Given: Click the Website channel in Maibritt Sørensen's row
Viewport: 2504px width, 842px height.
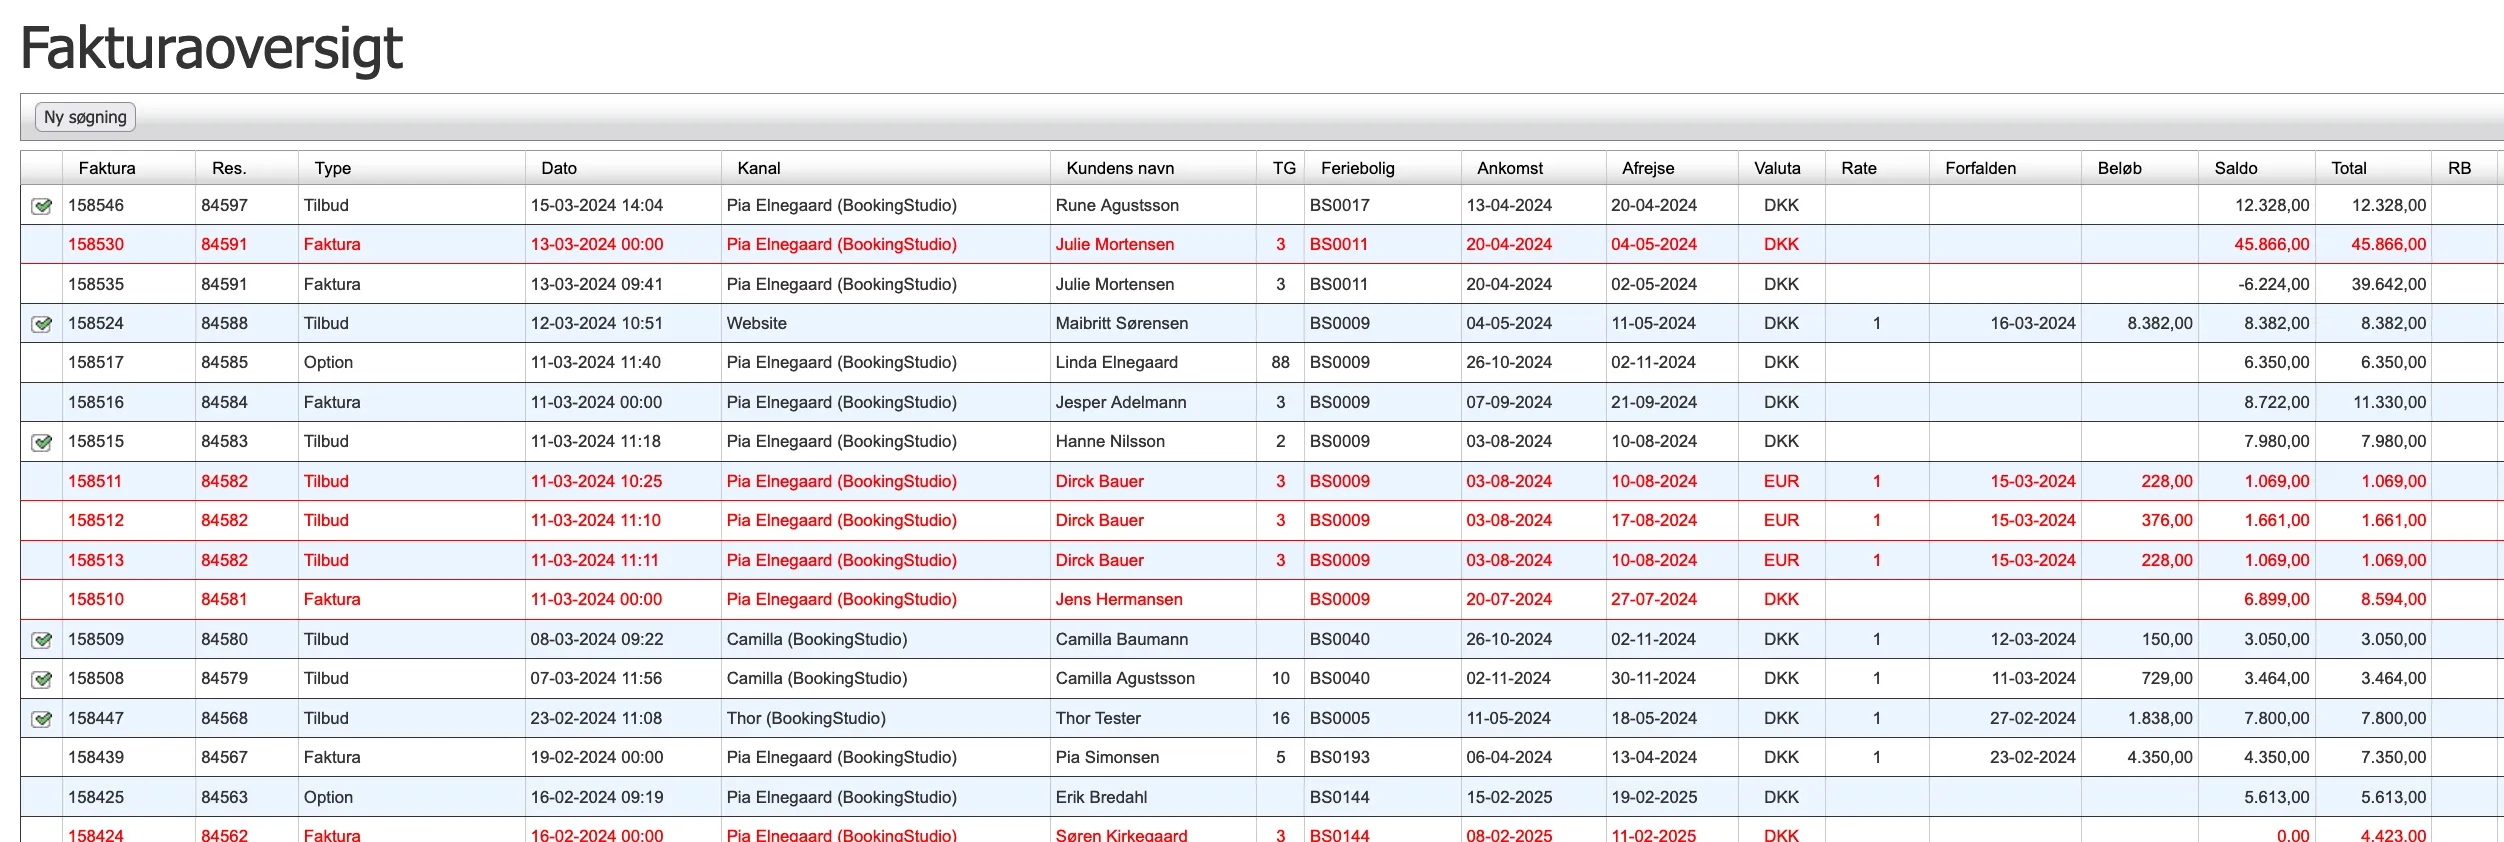Looking at the screenshot, I should pos(756,323).
